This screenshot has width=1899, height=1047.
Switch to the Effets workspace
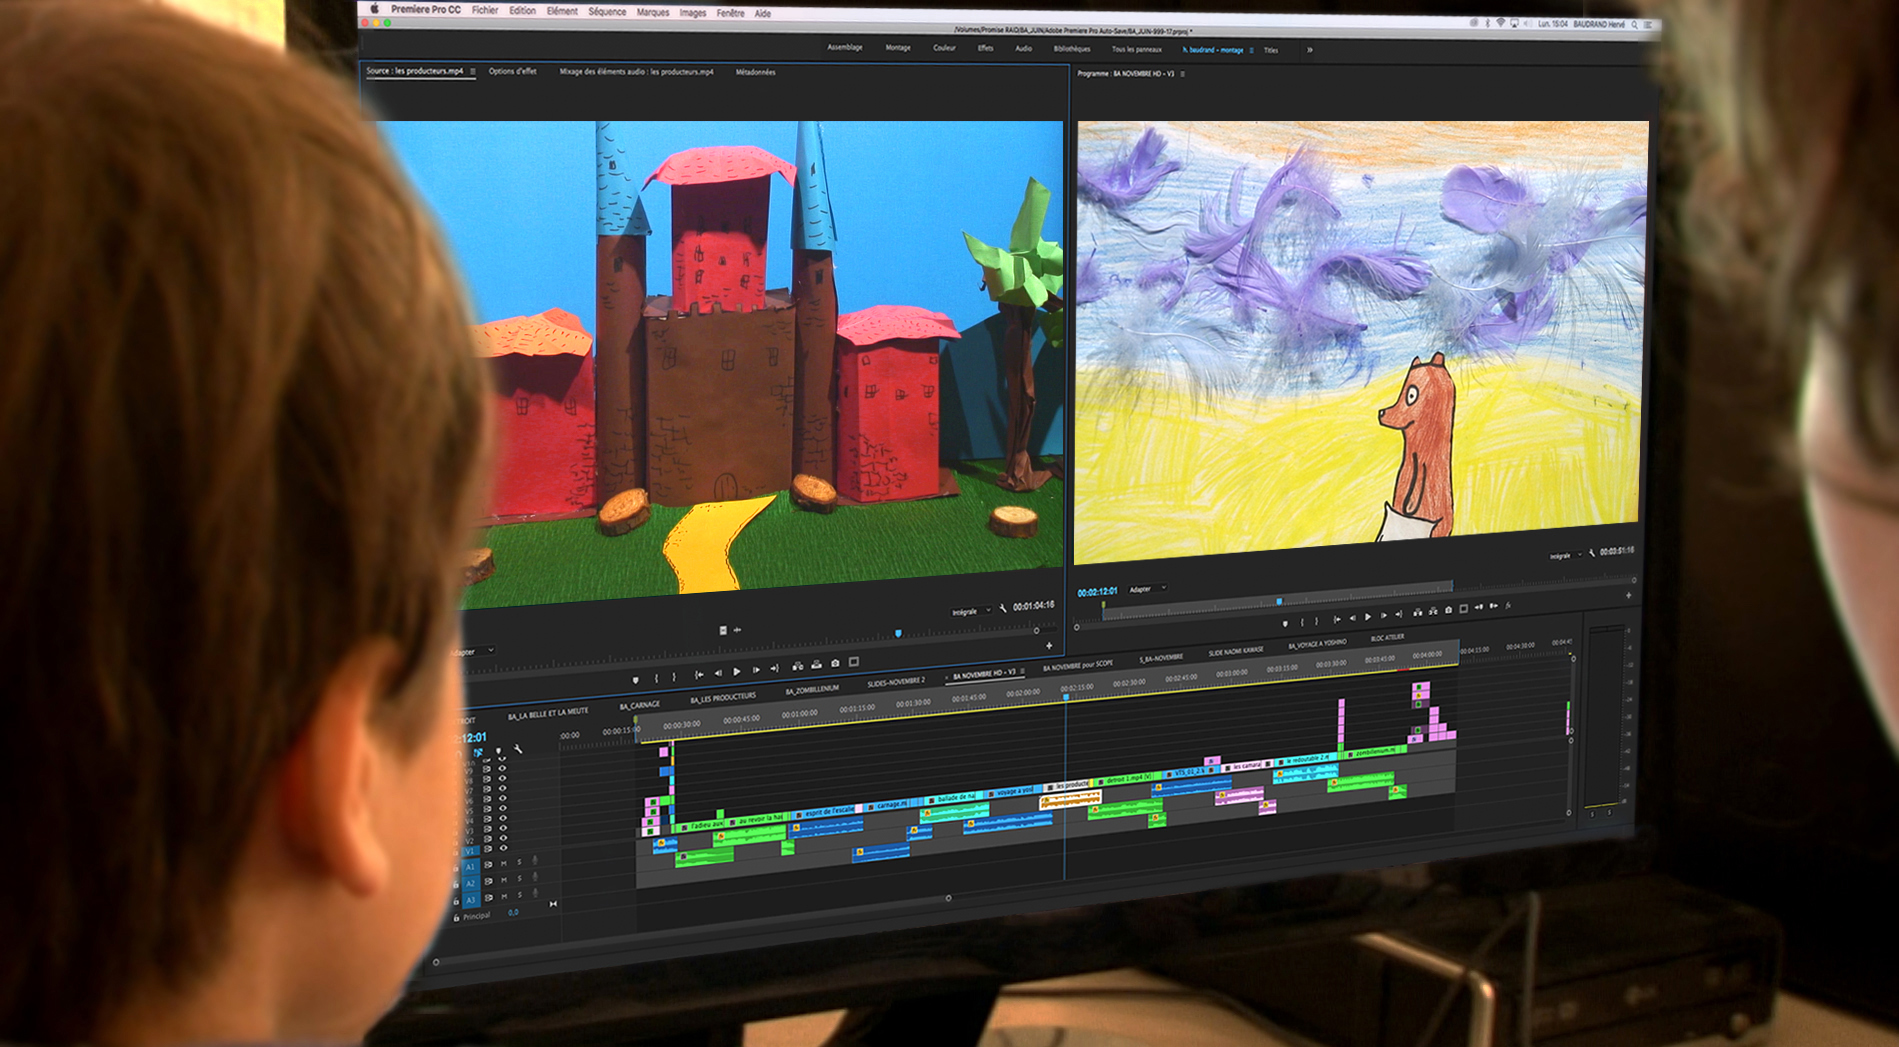click(985, 48)
